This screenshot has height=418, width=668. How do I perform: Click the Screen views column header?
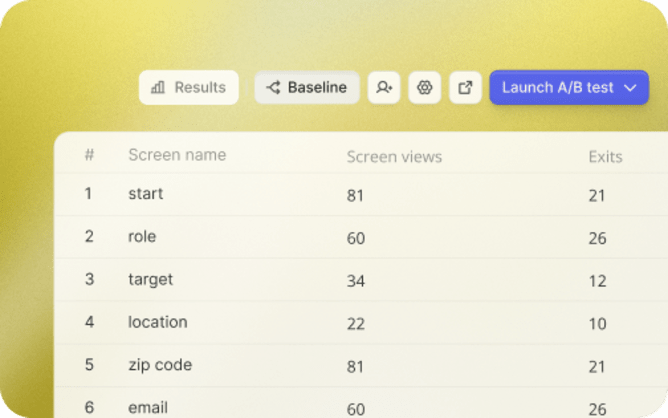pyautogui.click(x=394, y=157)
